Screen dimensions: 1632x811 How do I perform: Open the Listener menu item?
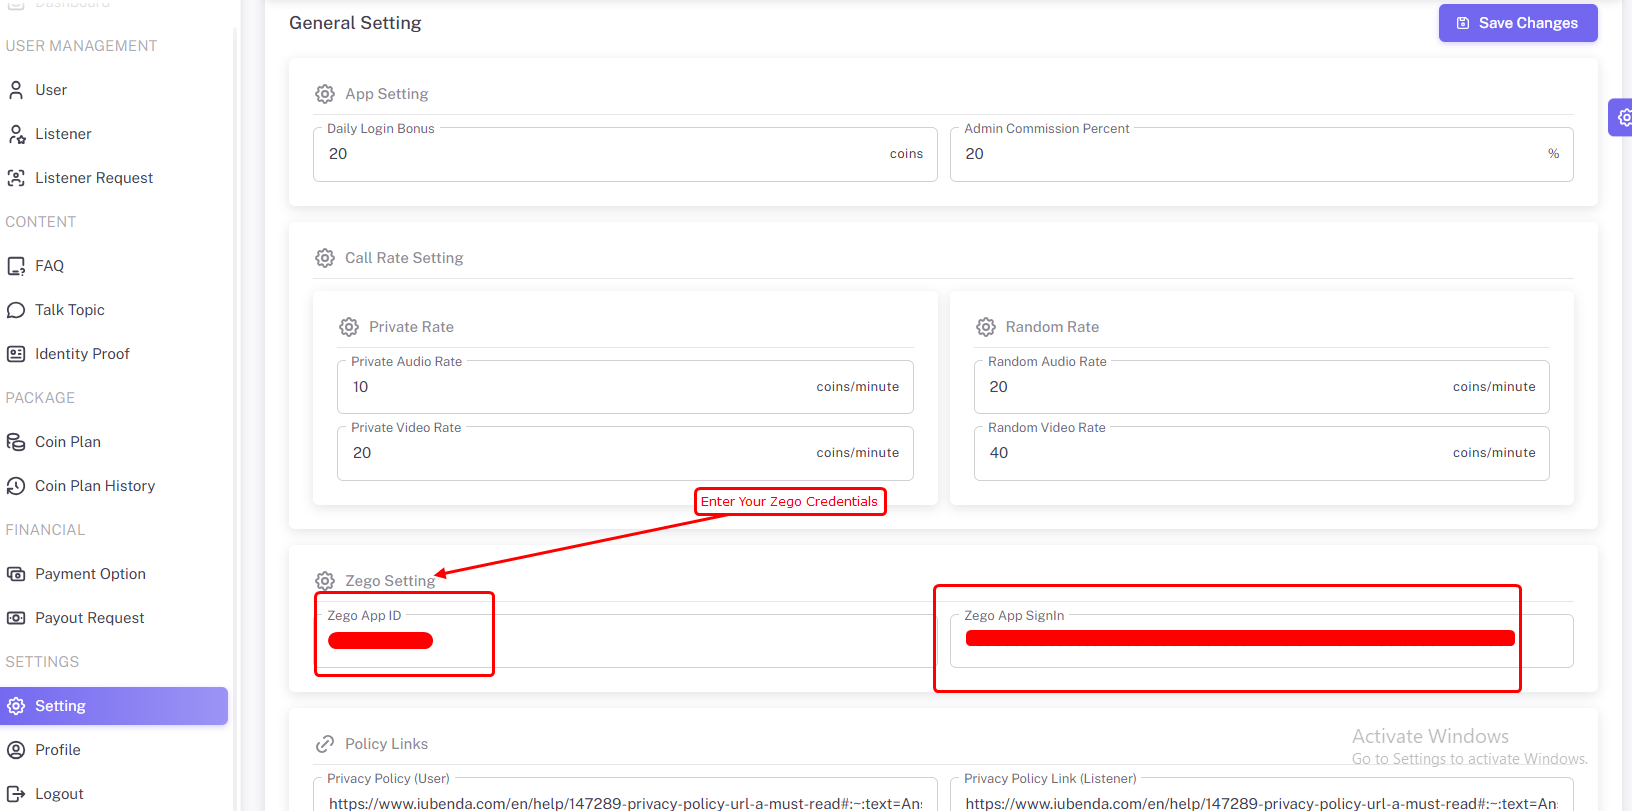(x=63, y=134)
